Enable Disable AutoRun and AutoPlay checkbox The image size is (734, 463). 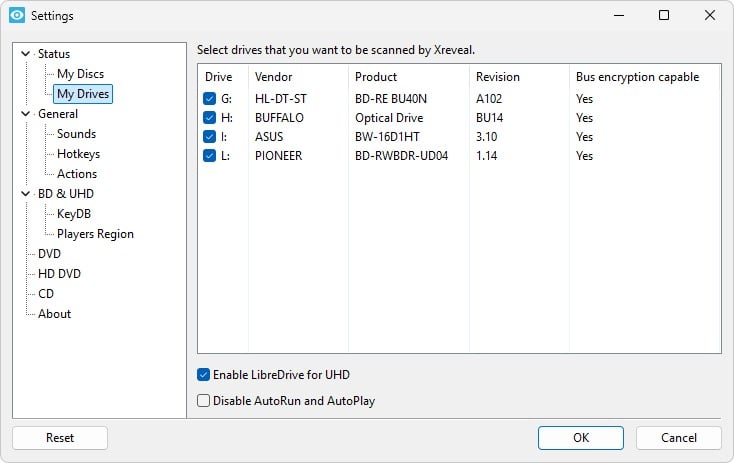tap(203, 401)
